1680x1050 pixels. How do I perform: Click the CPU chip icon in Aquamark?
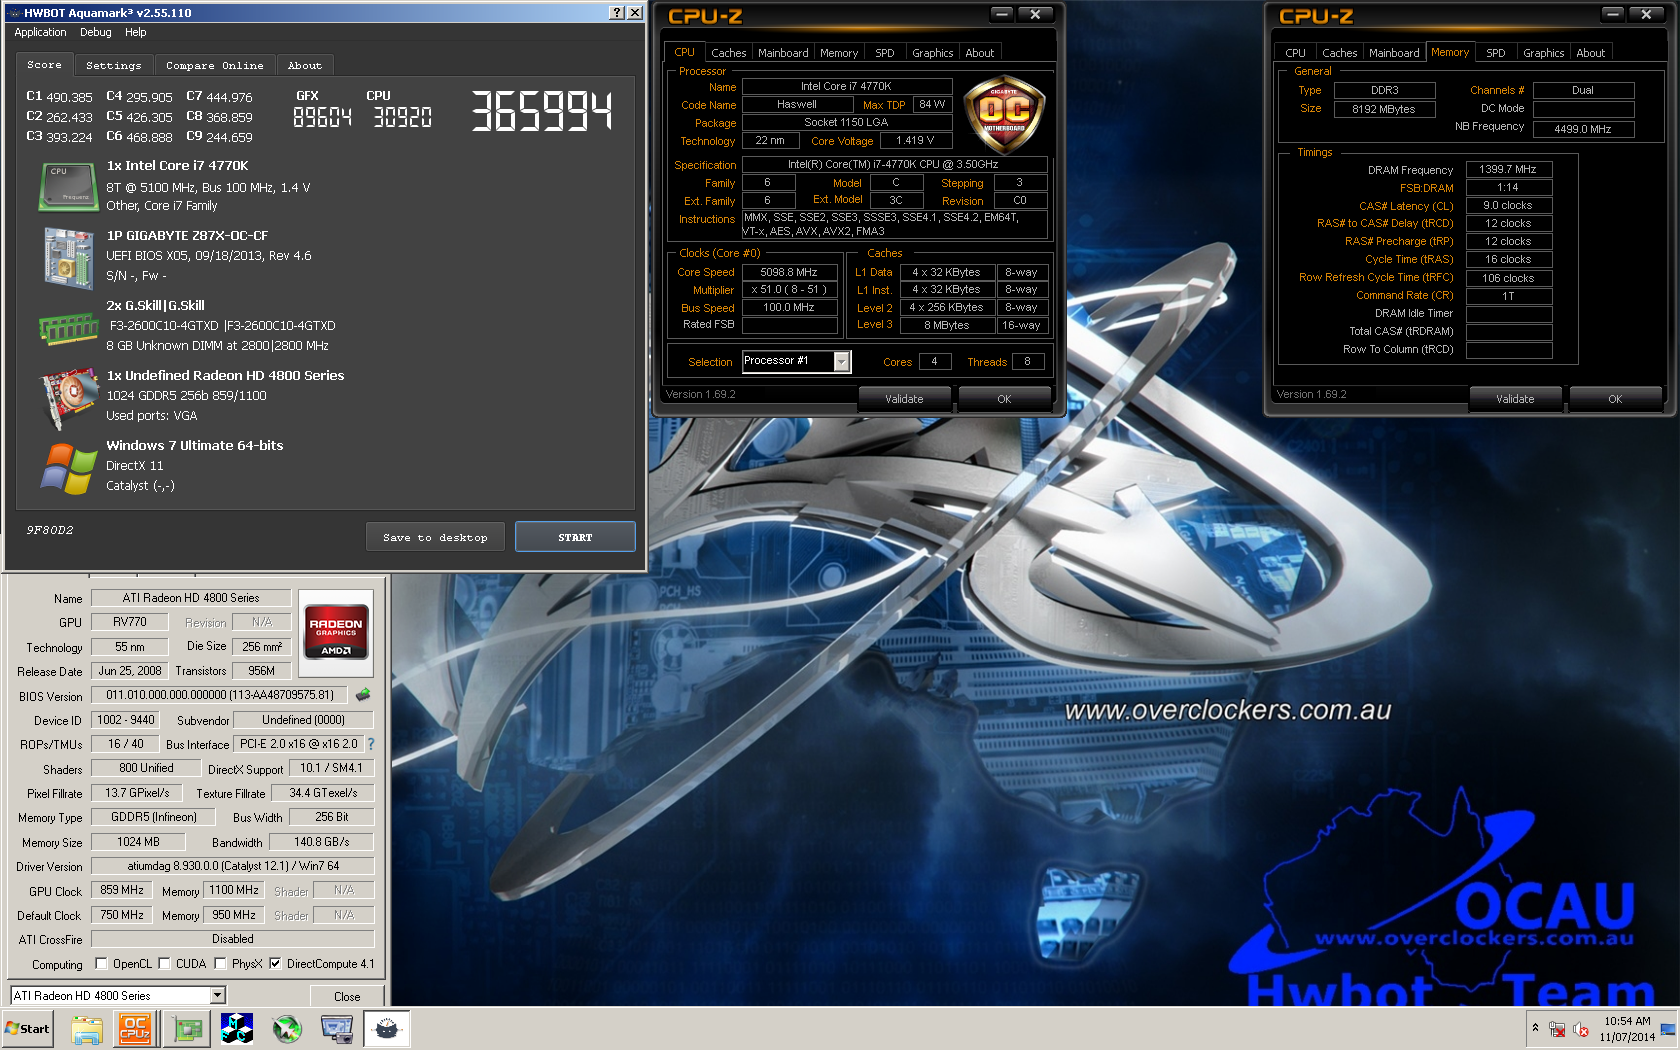tap(67, 187)
